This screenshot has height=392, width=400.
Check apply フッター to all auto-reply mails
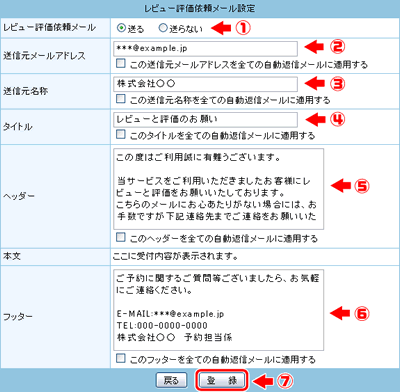[121, 359]
